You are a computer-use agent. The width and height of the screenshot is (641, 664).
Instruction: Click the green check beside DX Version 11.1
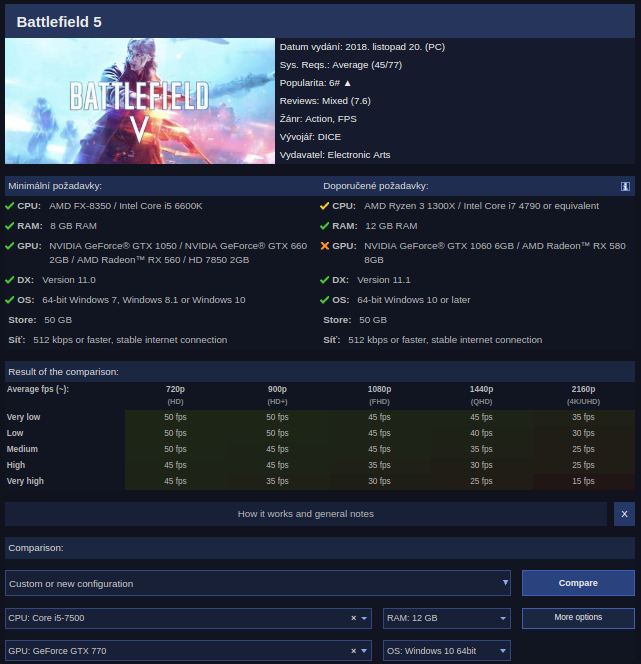tap(325, 280)
